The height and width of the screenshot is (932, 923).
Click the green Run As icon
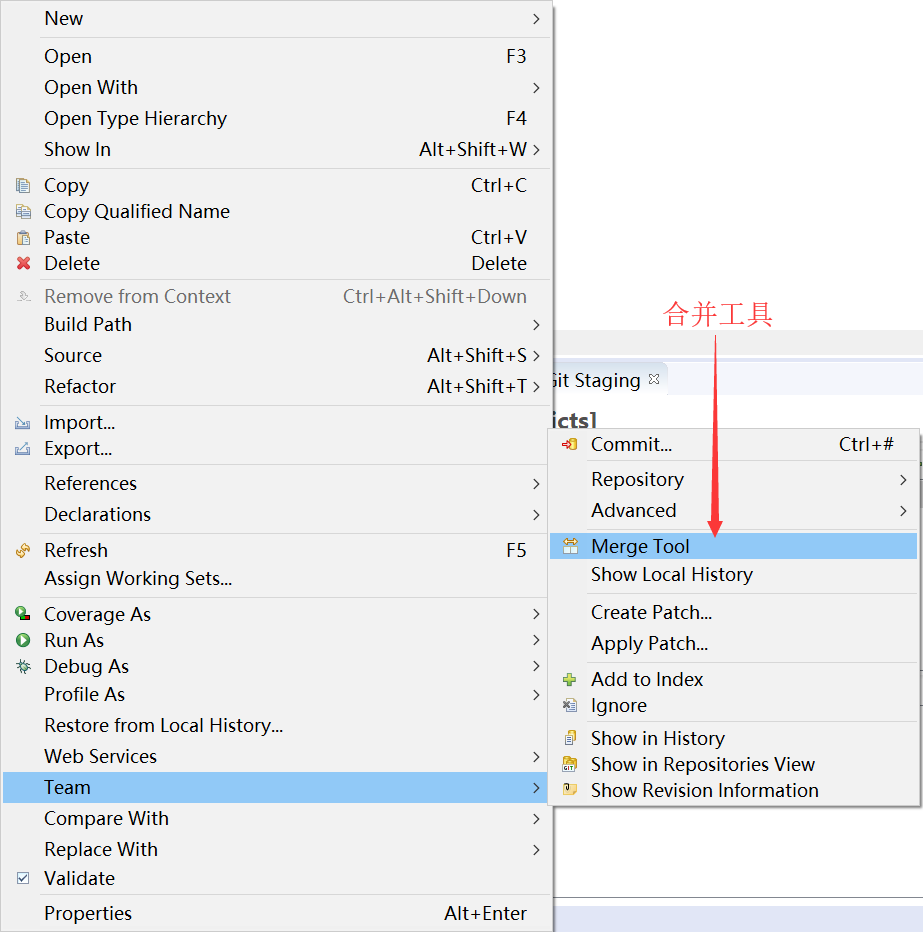(x=23, y=640)
